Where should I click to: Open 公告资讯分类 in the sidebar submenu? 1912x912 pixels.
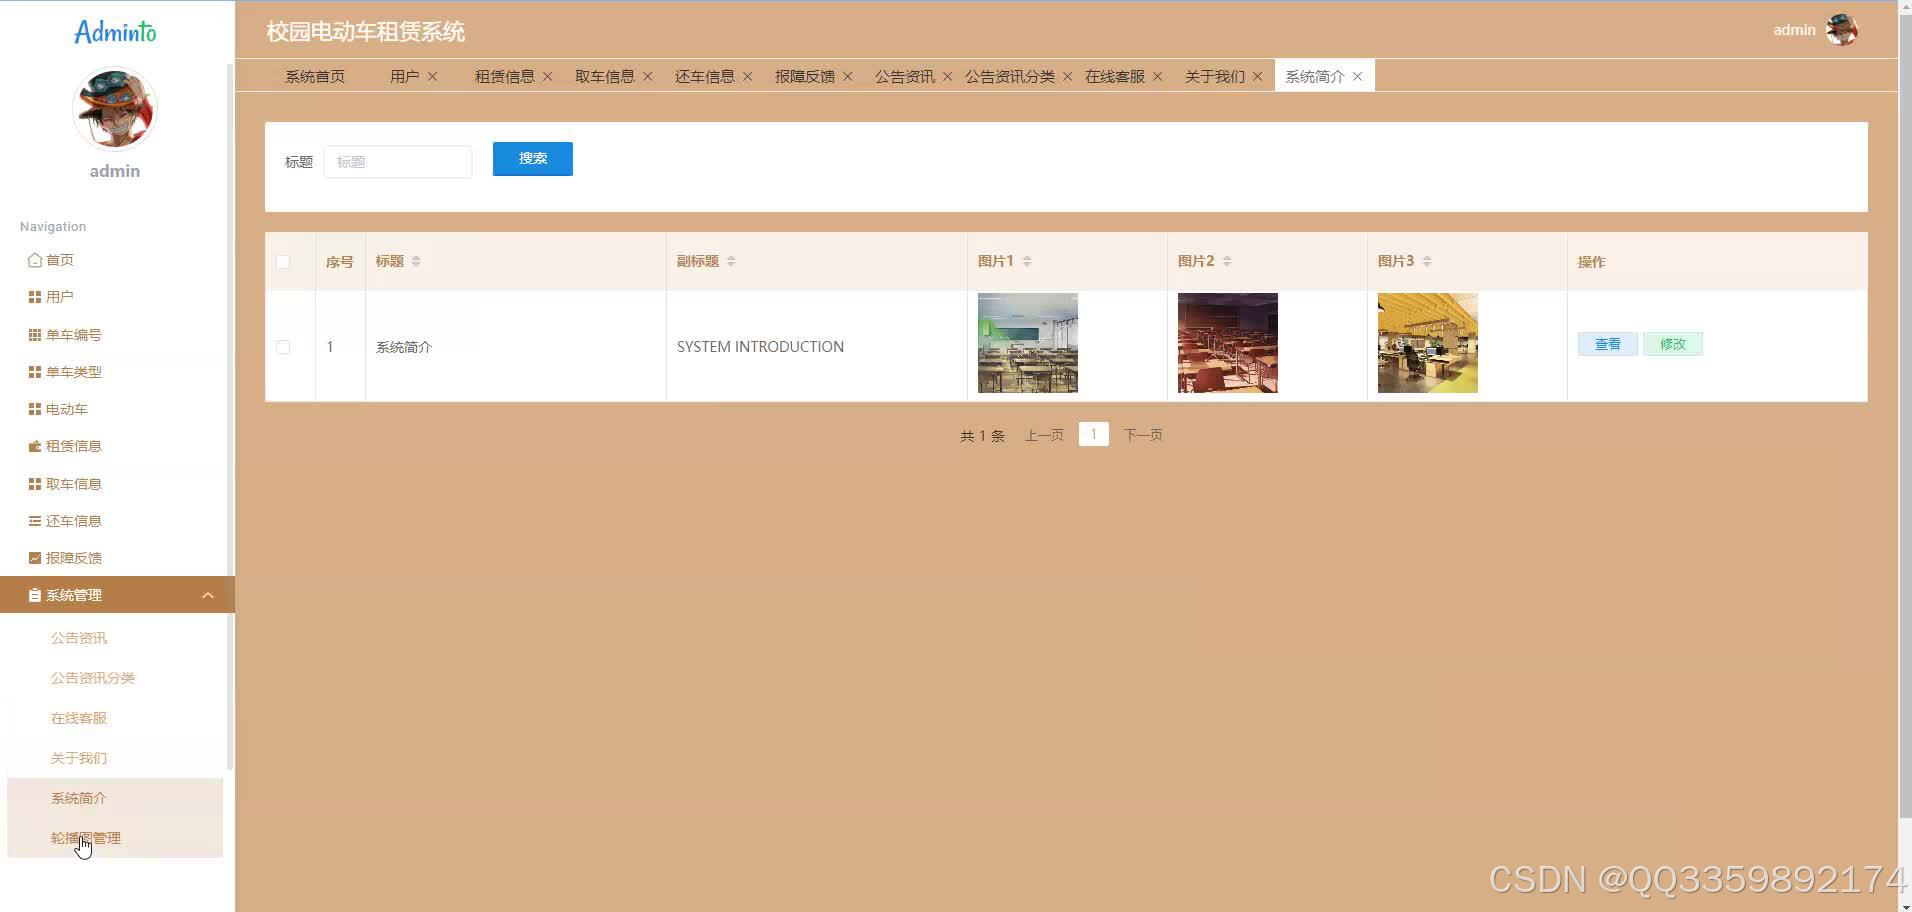pyautogui.click(x=93, y=678)
